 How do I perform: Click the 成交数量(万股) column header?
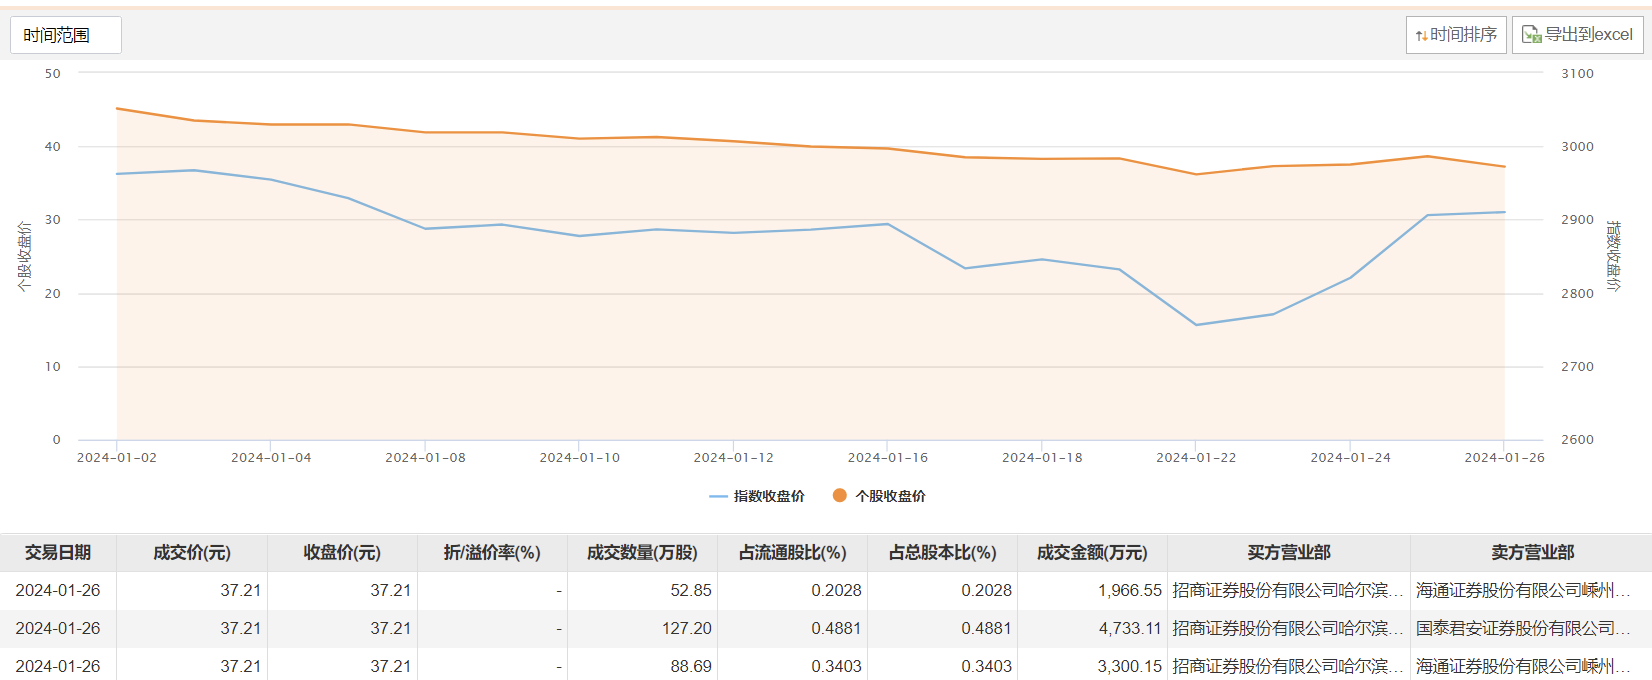(642, 553)
